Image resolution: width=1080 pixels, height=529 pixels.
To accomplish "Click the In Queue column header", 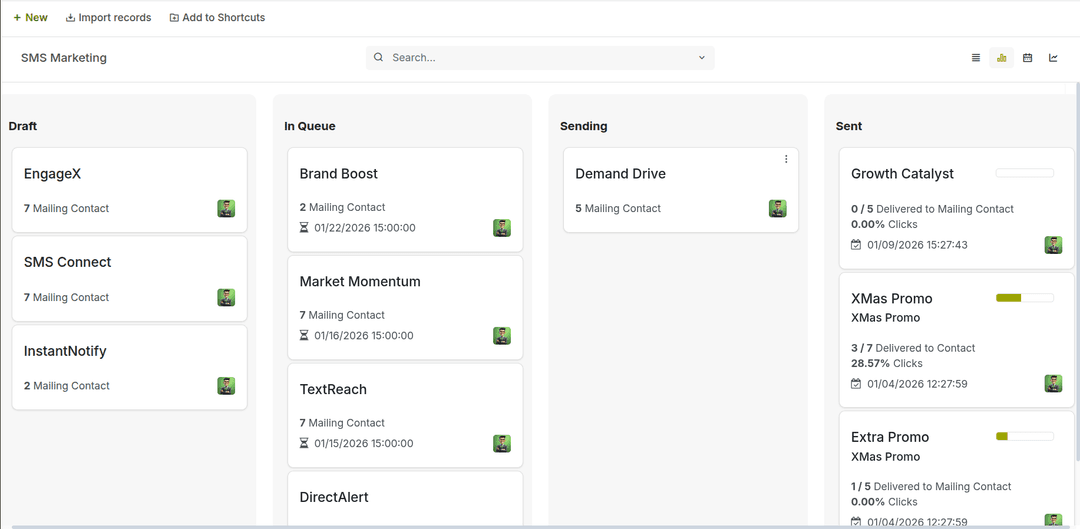I will tap(310, 126).
